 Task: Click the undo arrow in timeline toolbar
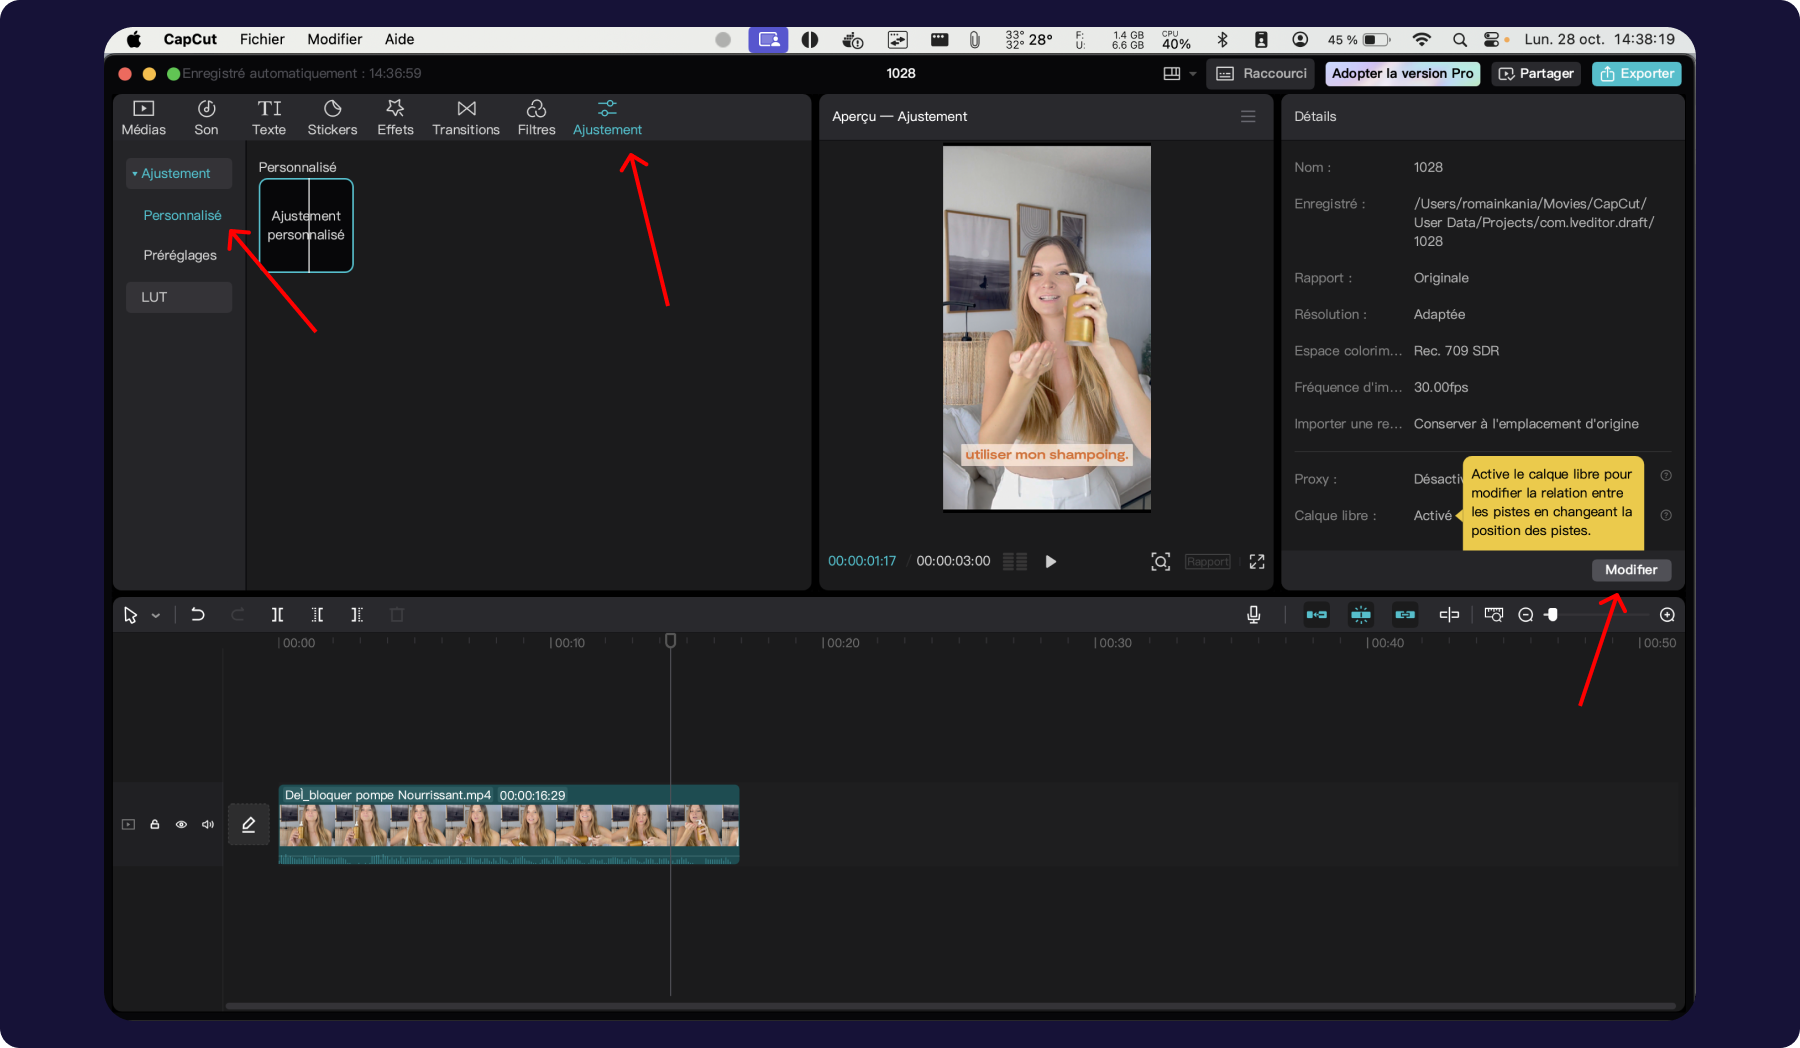pos(198,615)
